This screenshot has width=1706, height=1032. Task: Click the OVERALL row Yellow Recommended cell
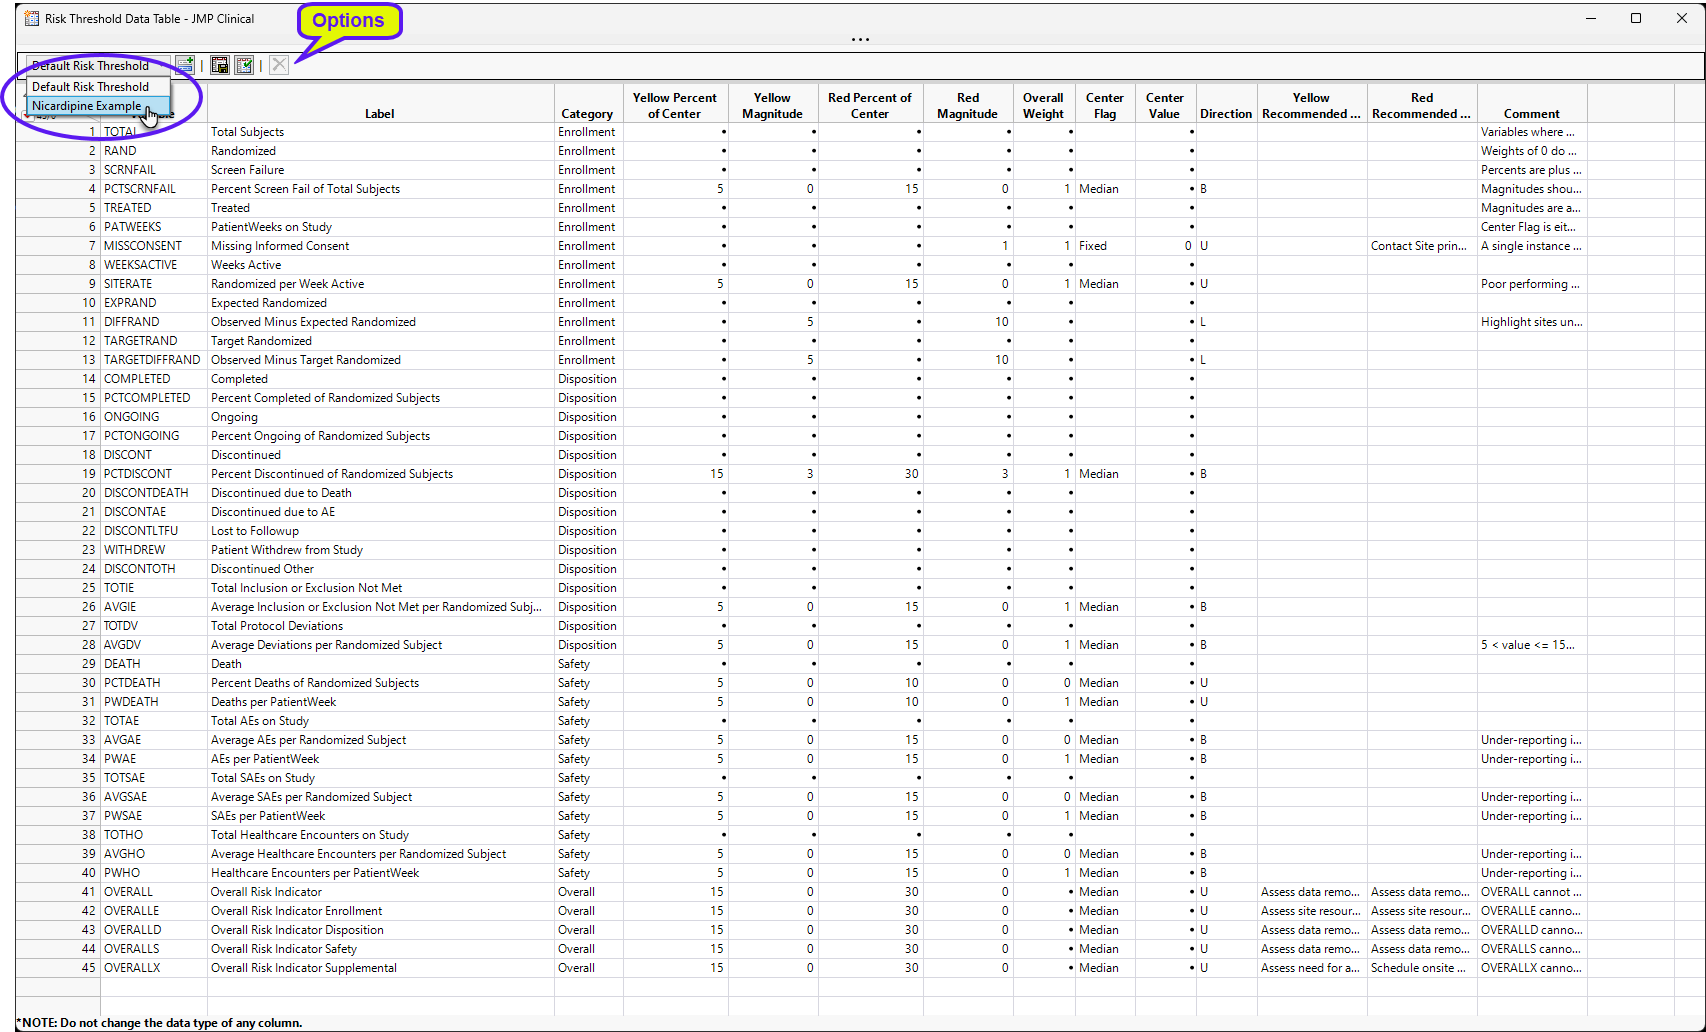point(1310,892)
